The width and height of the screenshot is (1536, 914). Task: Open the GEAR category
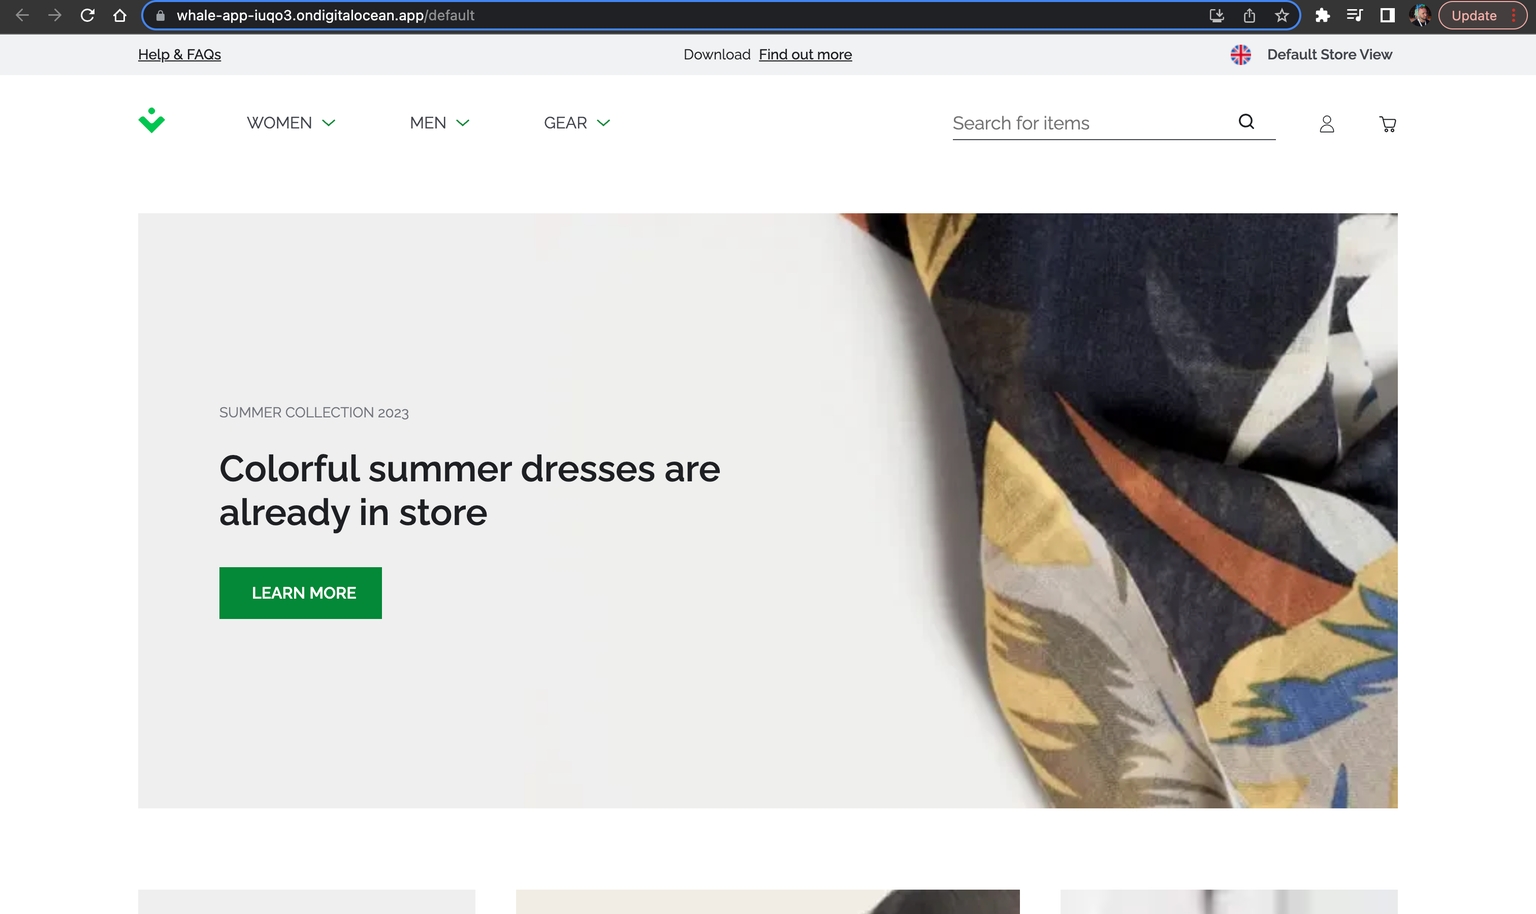[x=565, y=123]
